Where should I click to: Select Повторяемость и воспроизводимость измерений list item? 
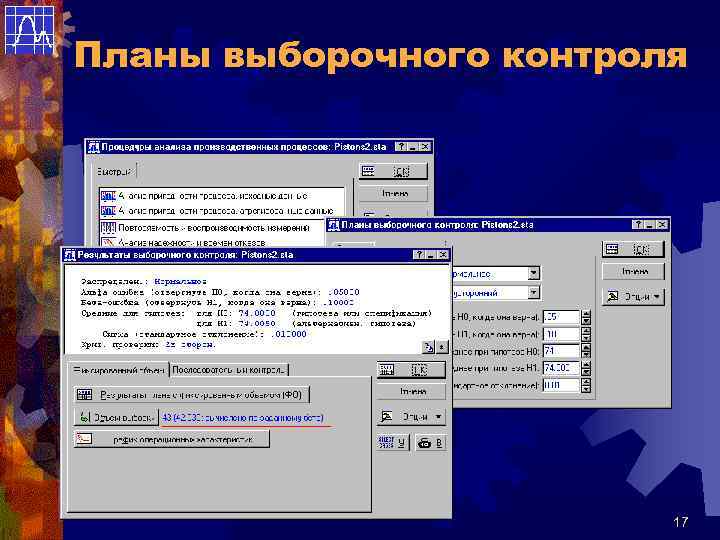[x=213, y=228]
